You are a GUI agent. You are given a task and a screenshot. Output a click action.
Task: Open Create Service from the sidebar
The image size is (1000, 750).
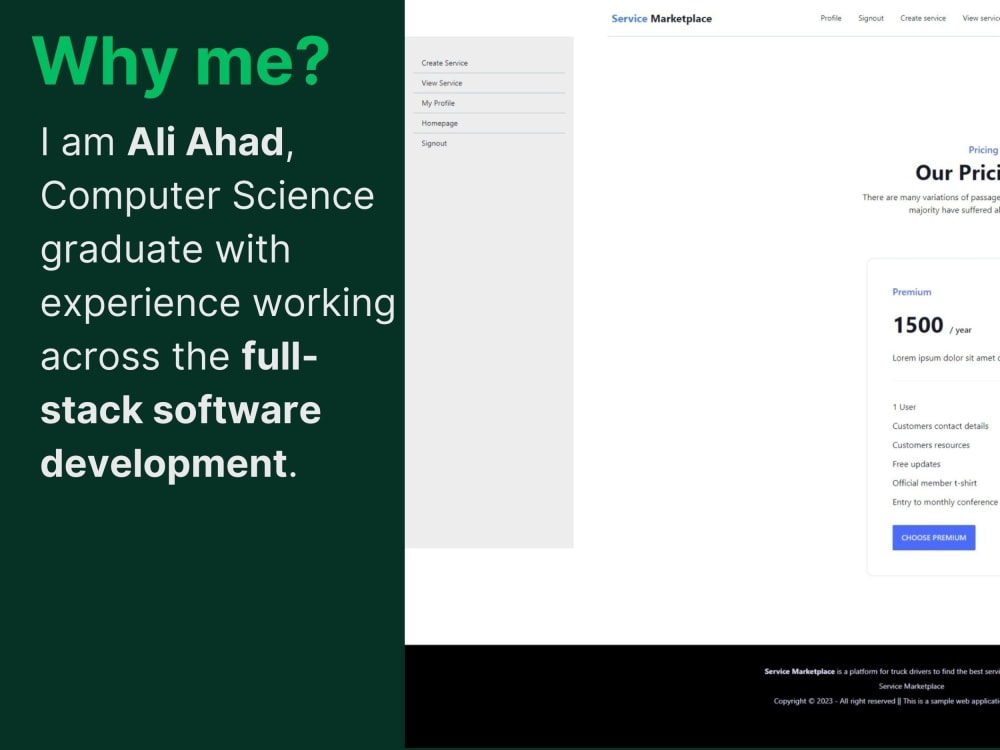pos(444,62)
